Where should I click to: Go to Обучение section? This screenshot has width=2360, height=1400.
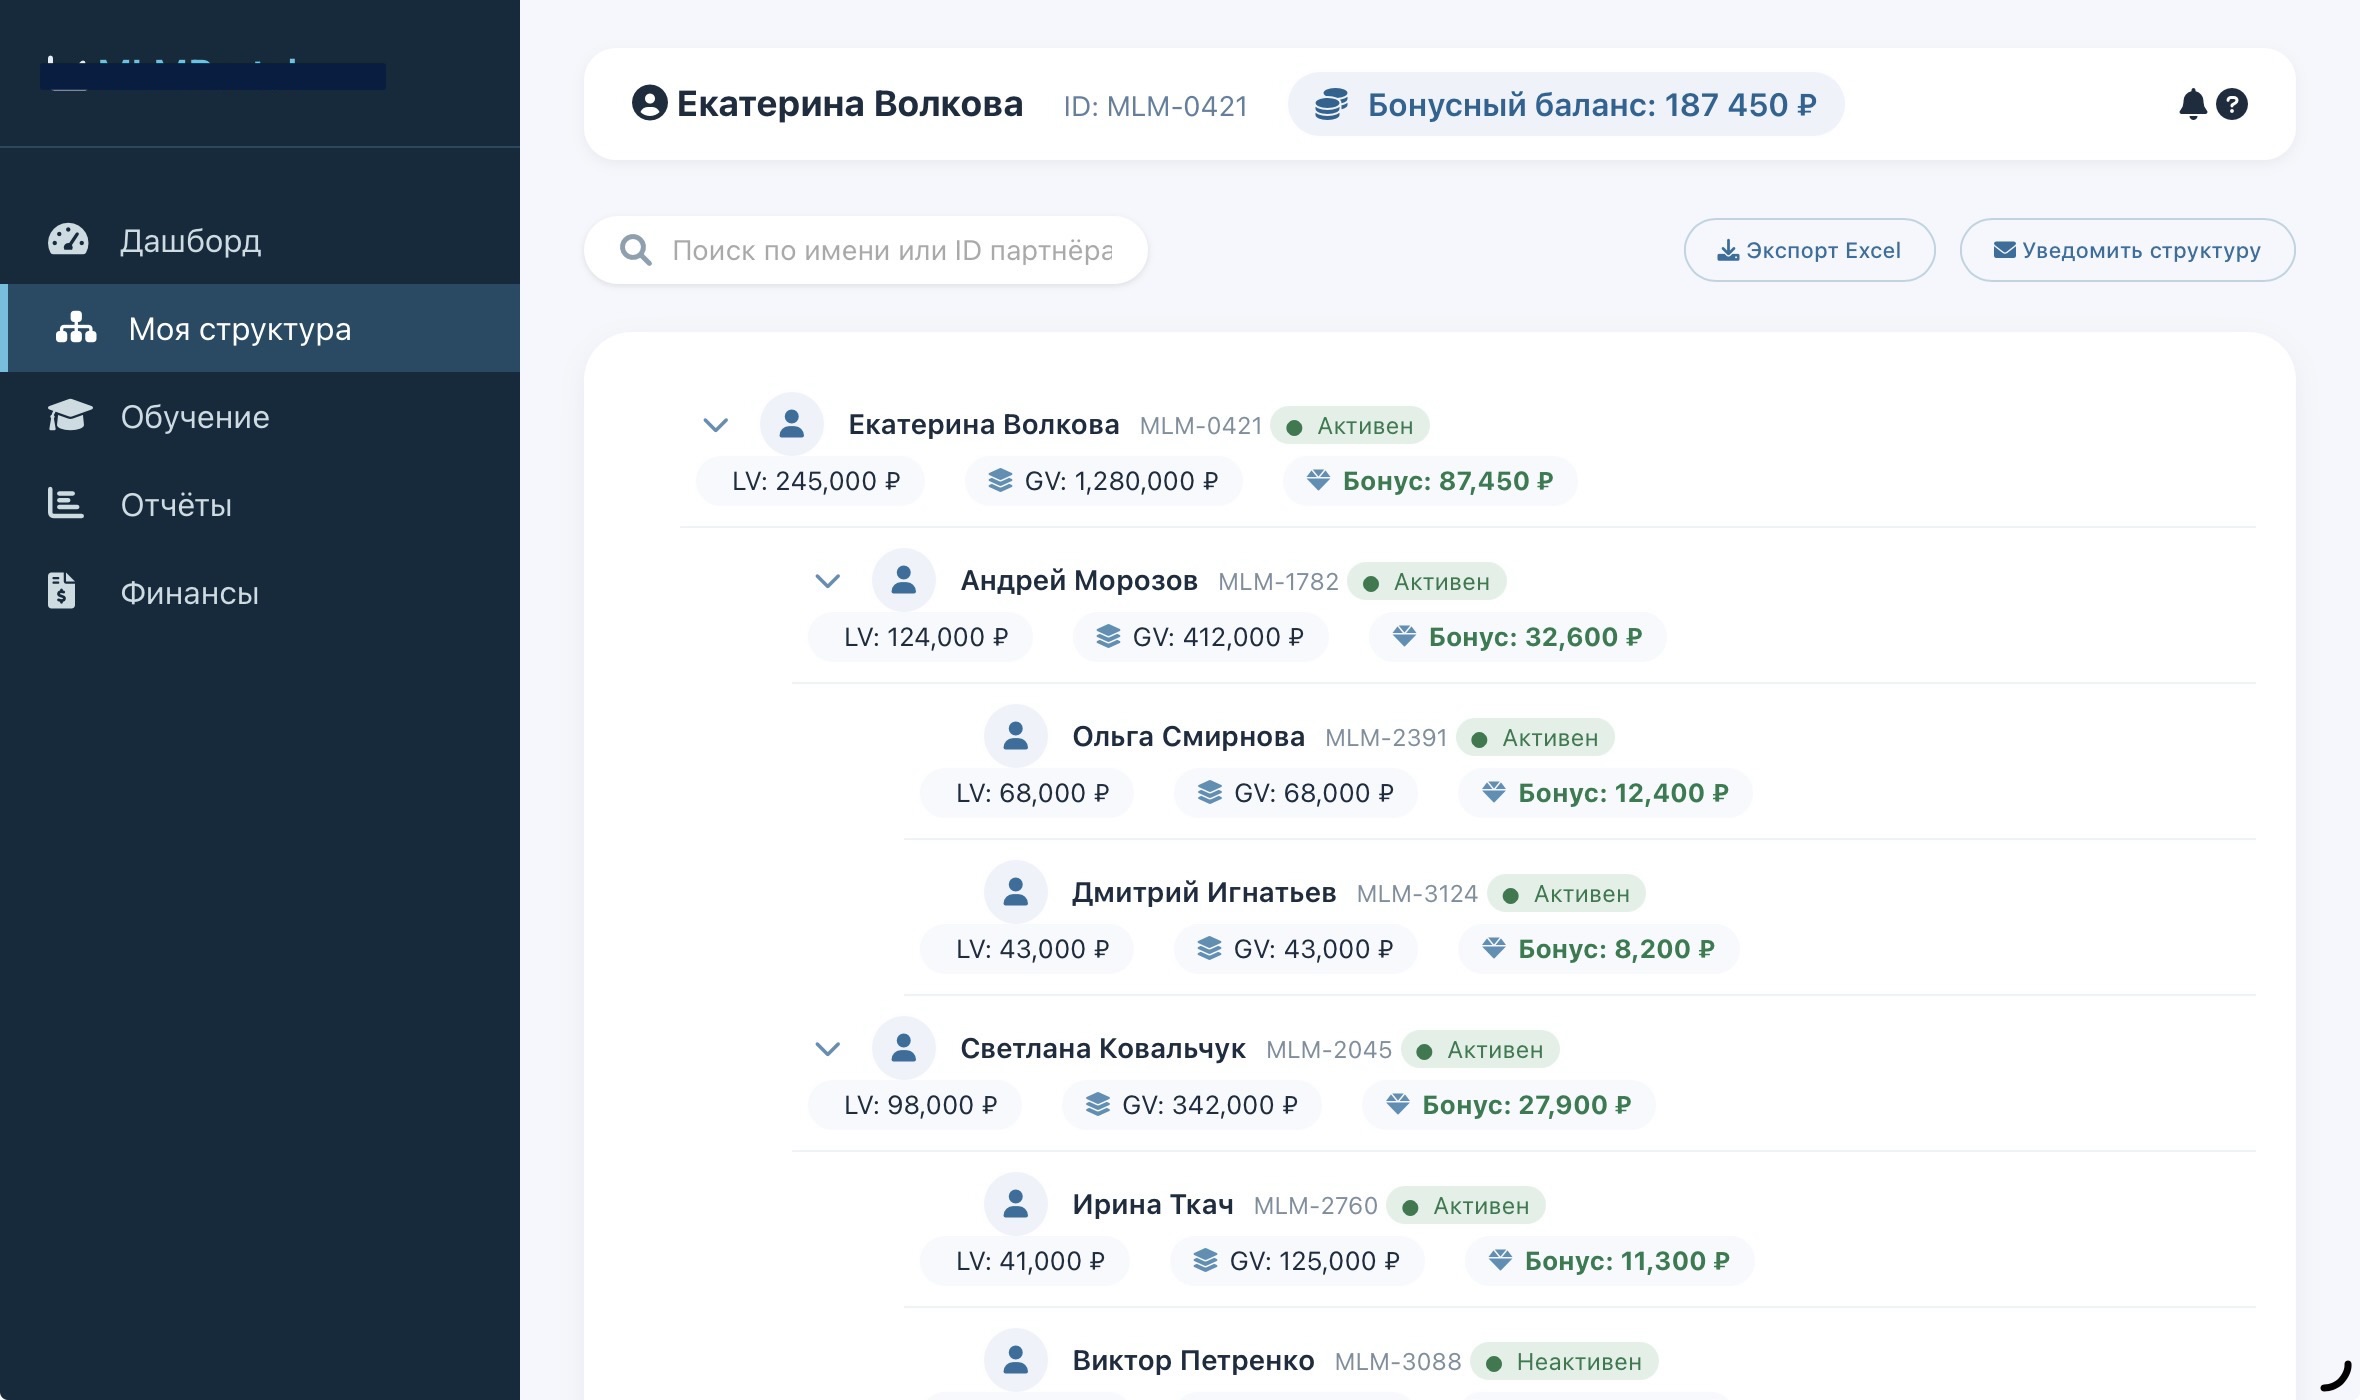[195, 417]
